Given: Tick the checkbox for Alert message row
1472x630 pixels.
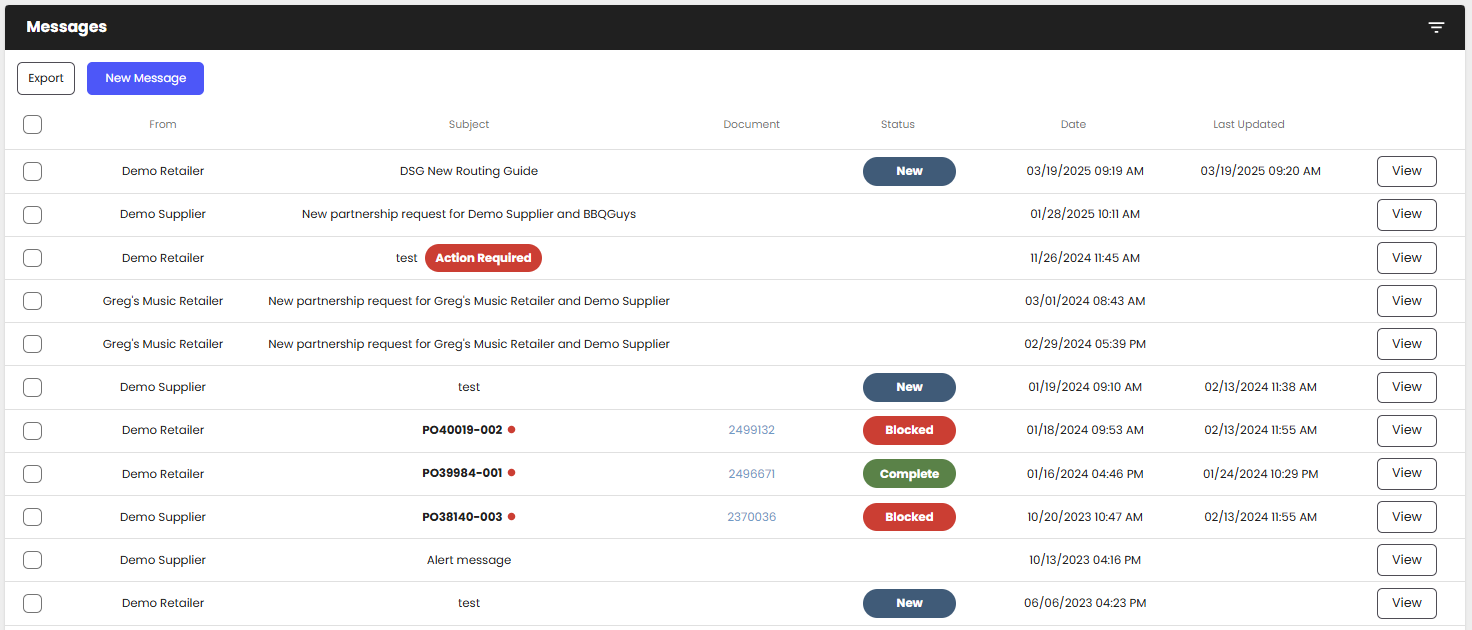Looking at the screenshot, I should [x=32, y=560].
